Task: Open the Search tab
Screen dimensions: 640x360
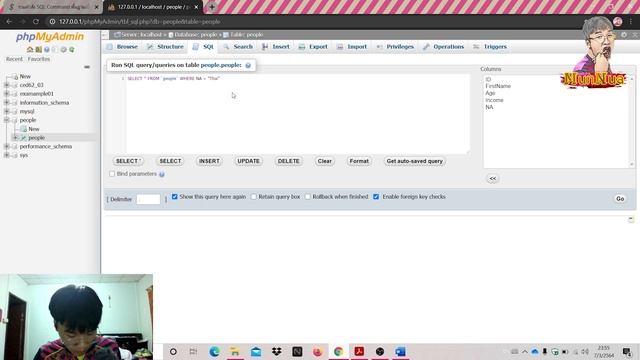Action: 238,47
